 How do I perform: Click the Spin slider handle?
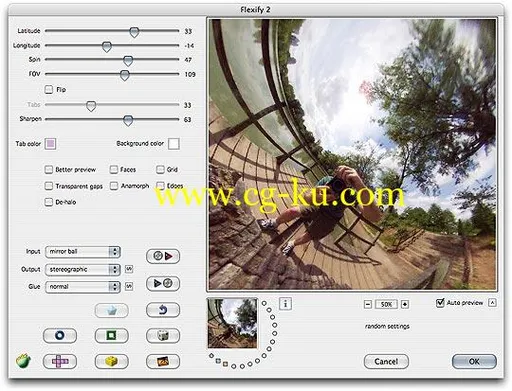pyautogui.click(x=128, y=61)
